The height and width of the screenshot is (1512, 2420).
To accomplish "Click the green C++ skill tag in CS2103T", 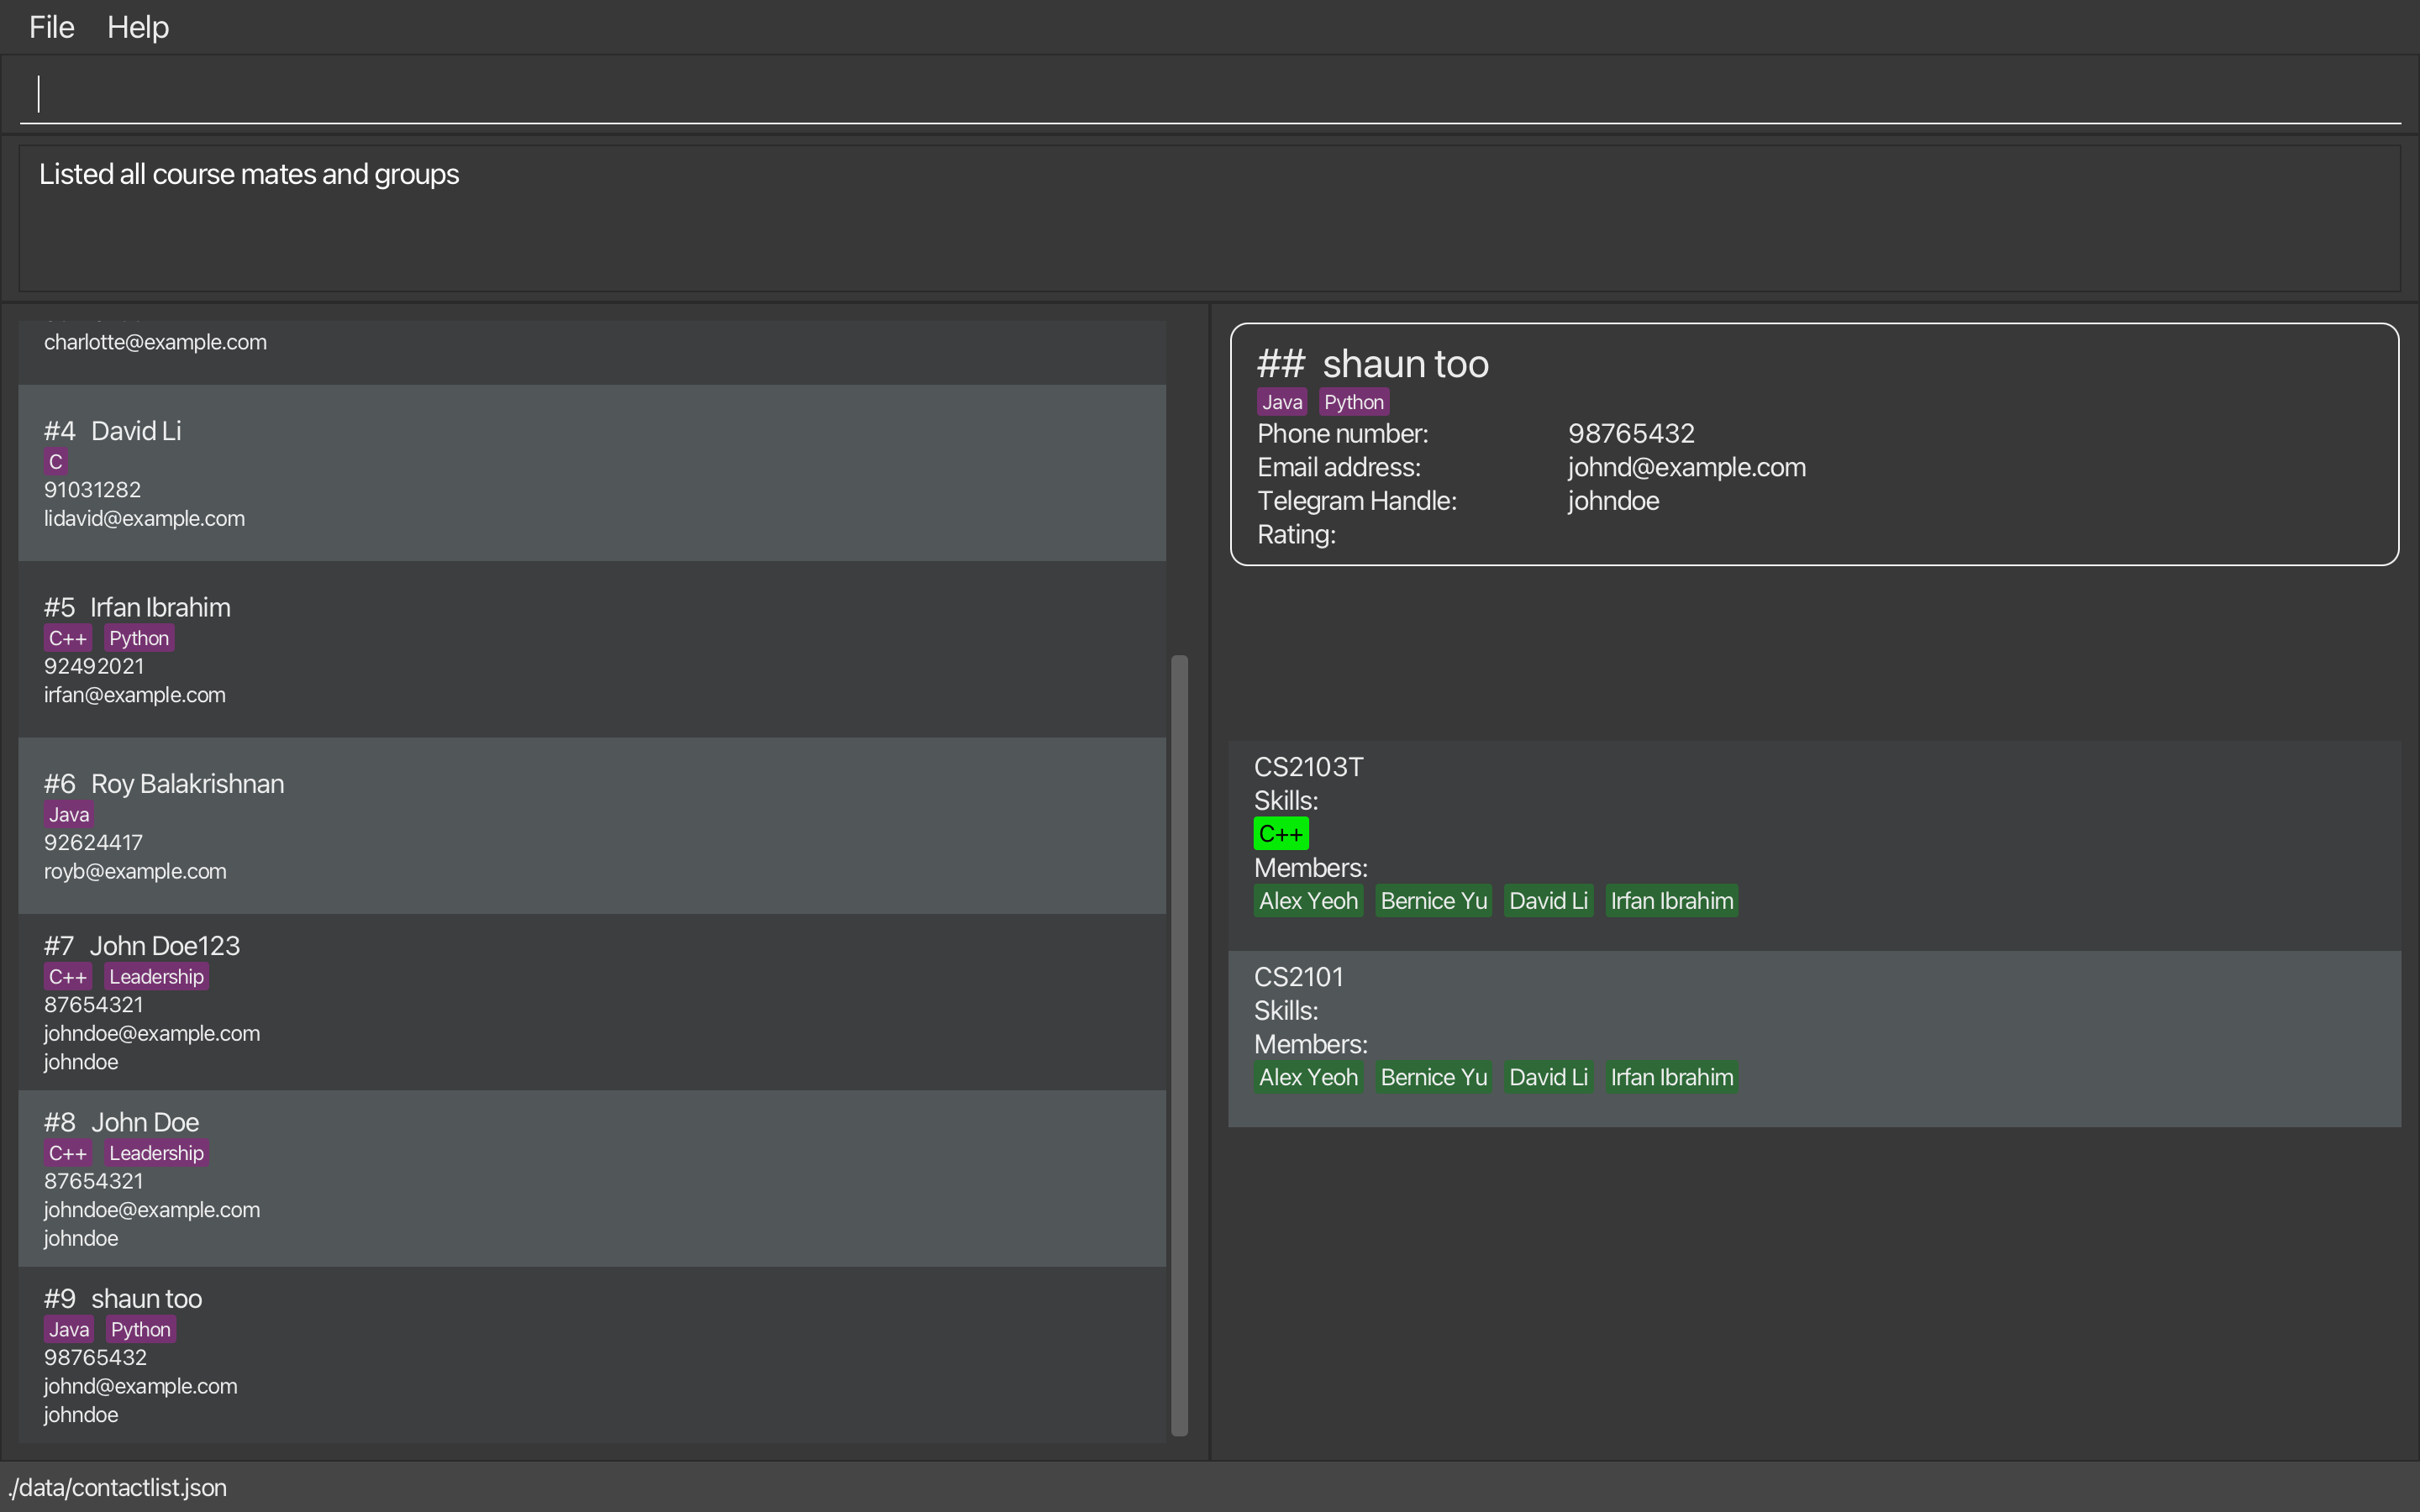I will click(x=1280, y=834).
